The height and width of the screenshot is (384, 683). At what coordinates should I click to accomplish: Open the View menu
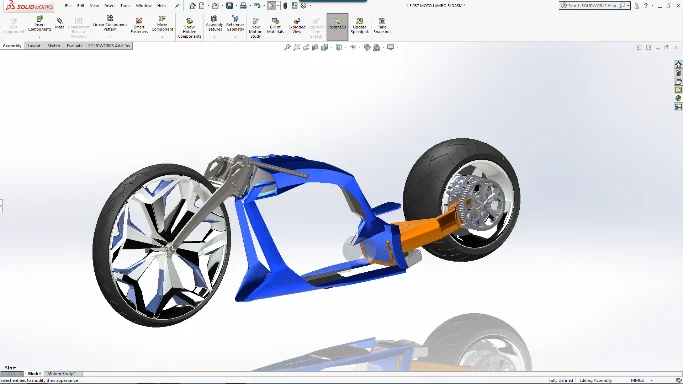pyautogui.click(x=94, y=6)
